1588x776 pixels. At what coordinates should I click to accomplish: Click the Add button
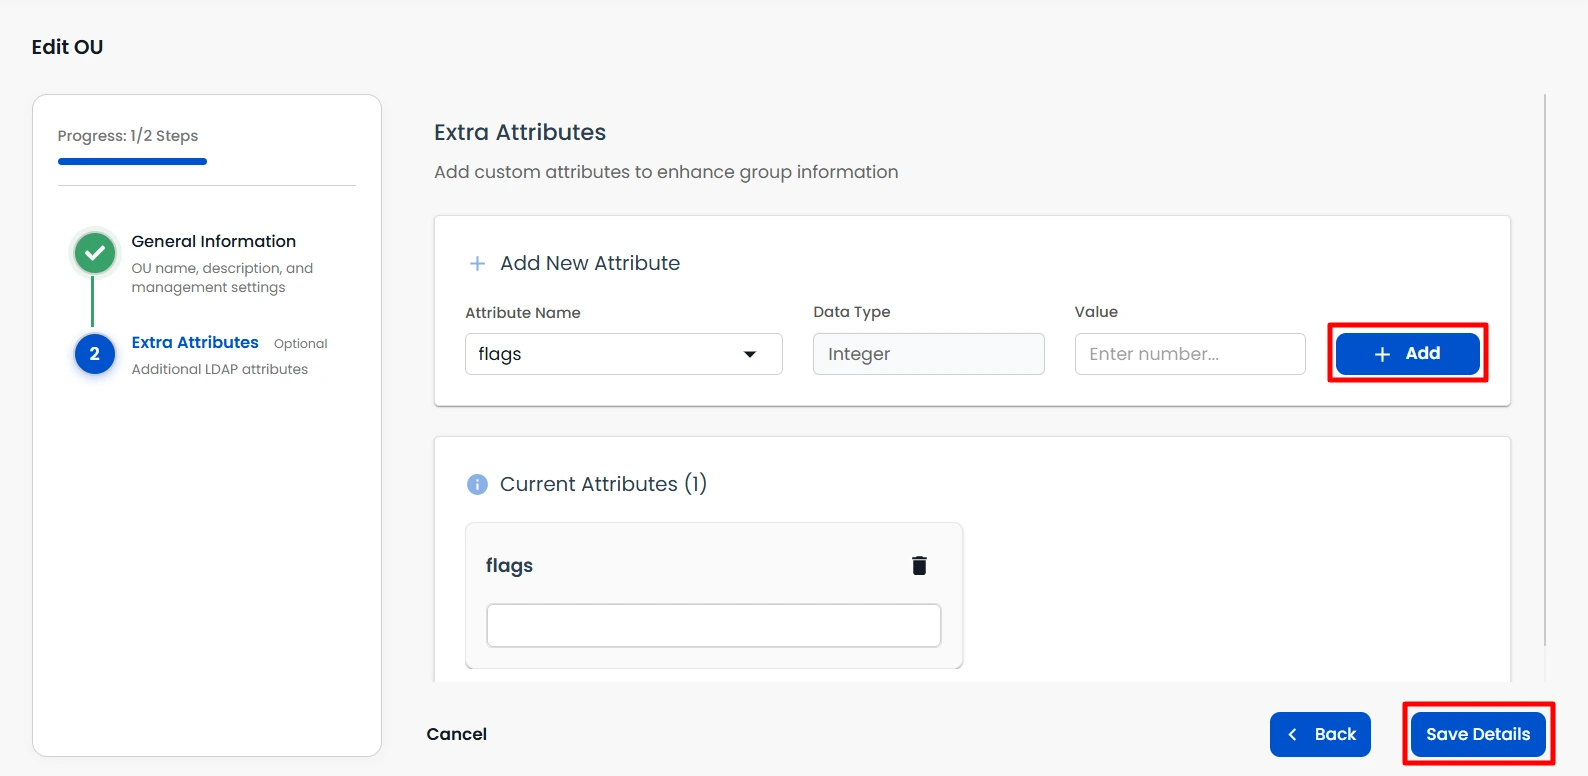1407,353
